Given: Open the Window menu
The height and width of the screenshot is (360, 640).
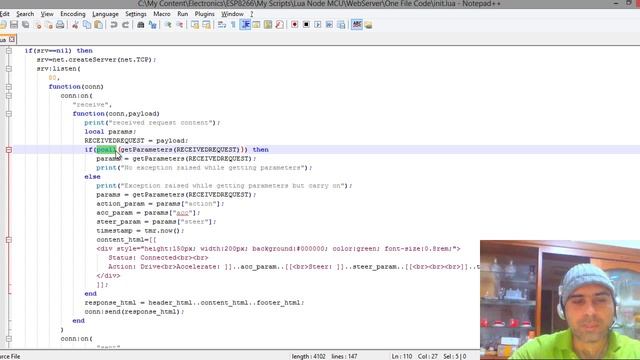Looking at the screenshot, I should click(232, 14).
